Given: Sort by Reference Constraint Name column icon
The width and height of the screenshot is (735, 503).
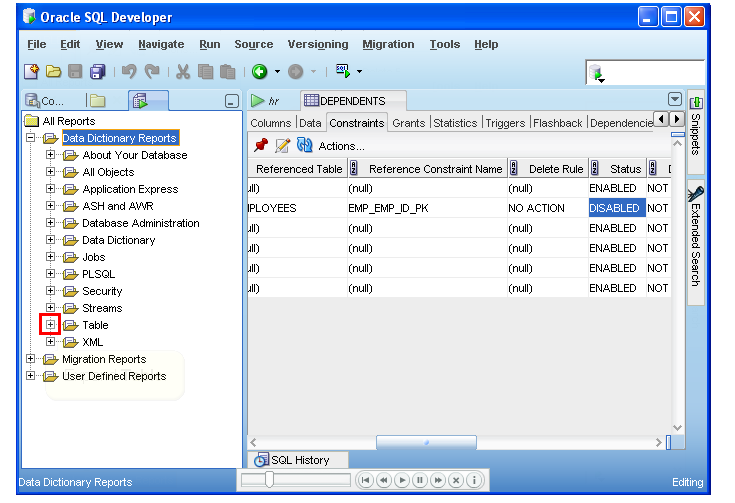Looking at the screenshot, I should click(354, 168).
